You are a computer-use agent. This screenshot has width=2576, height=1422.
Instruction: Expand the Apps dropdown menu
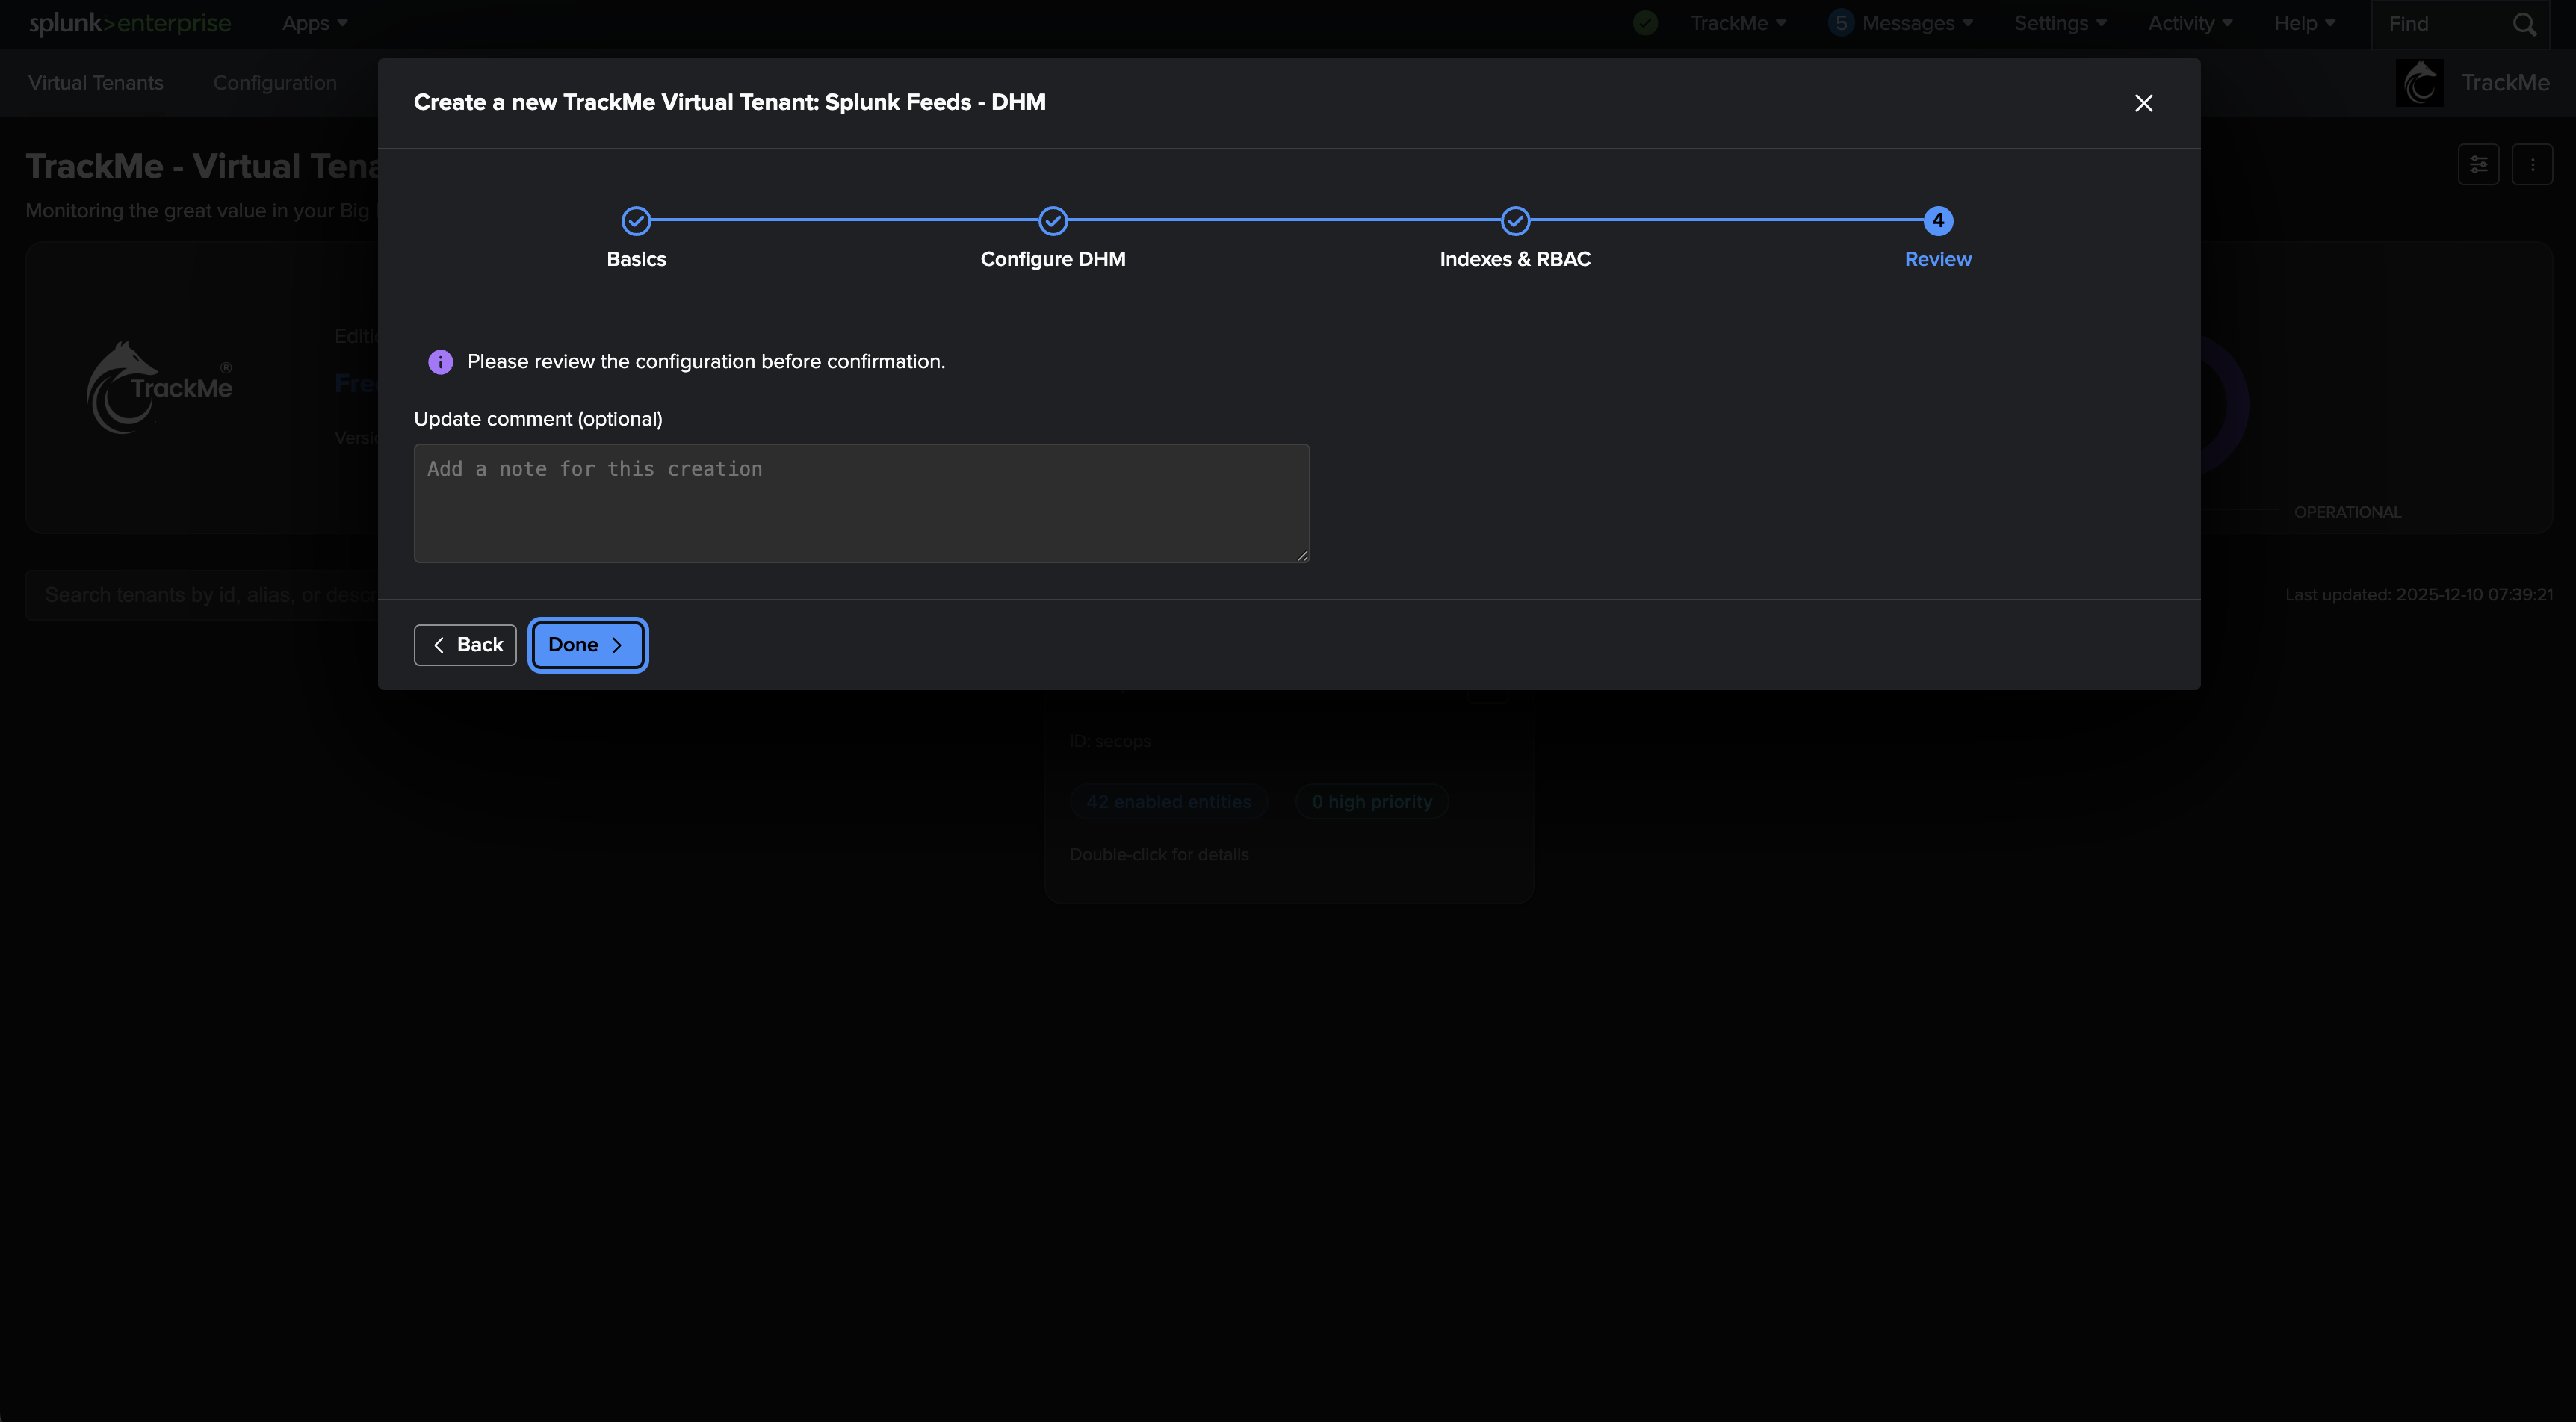point(314,23)
